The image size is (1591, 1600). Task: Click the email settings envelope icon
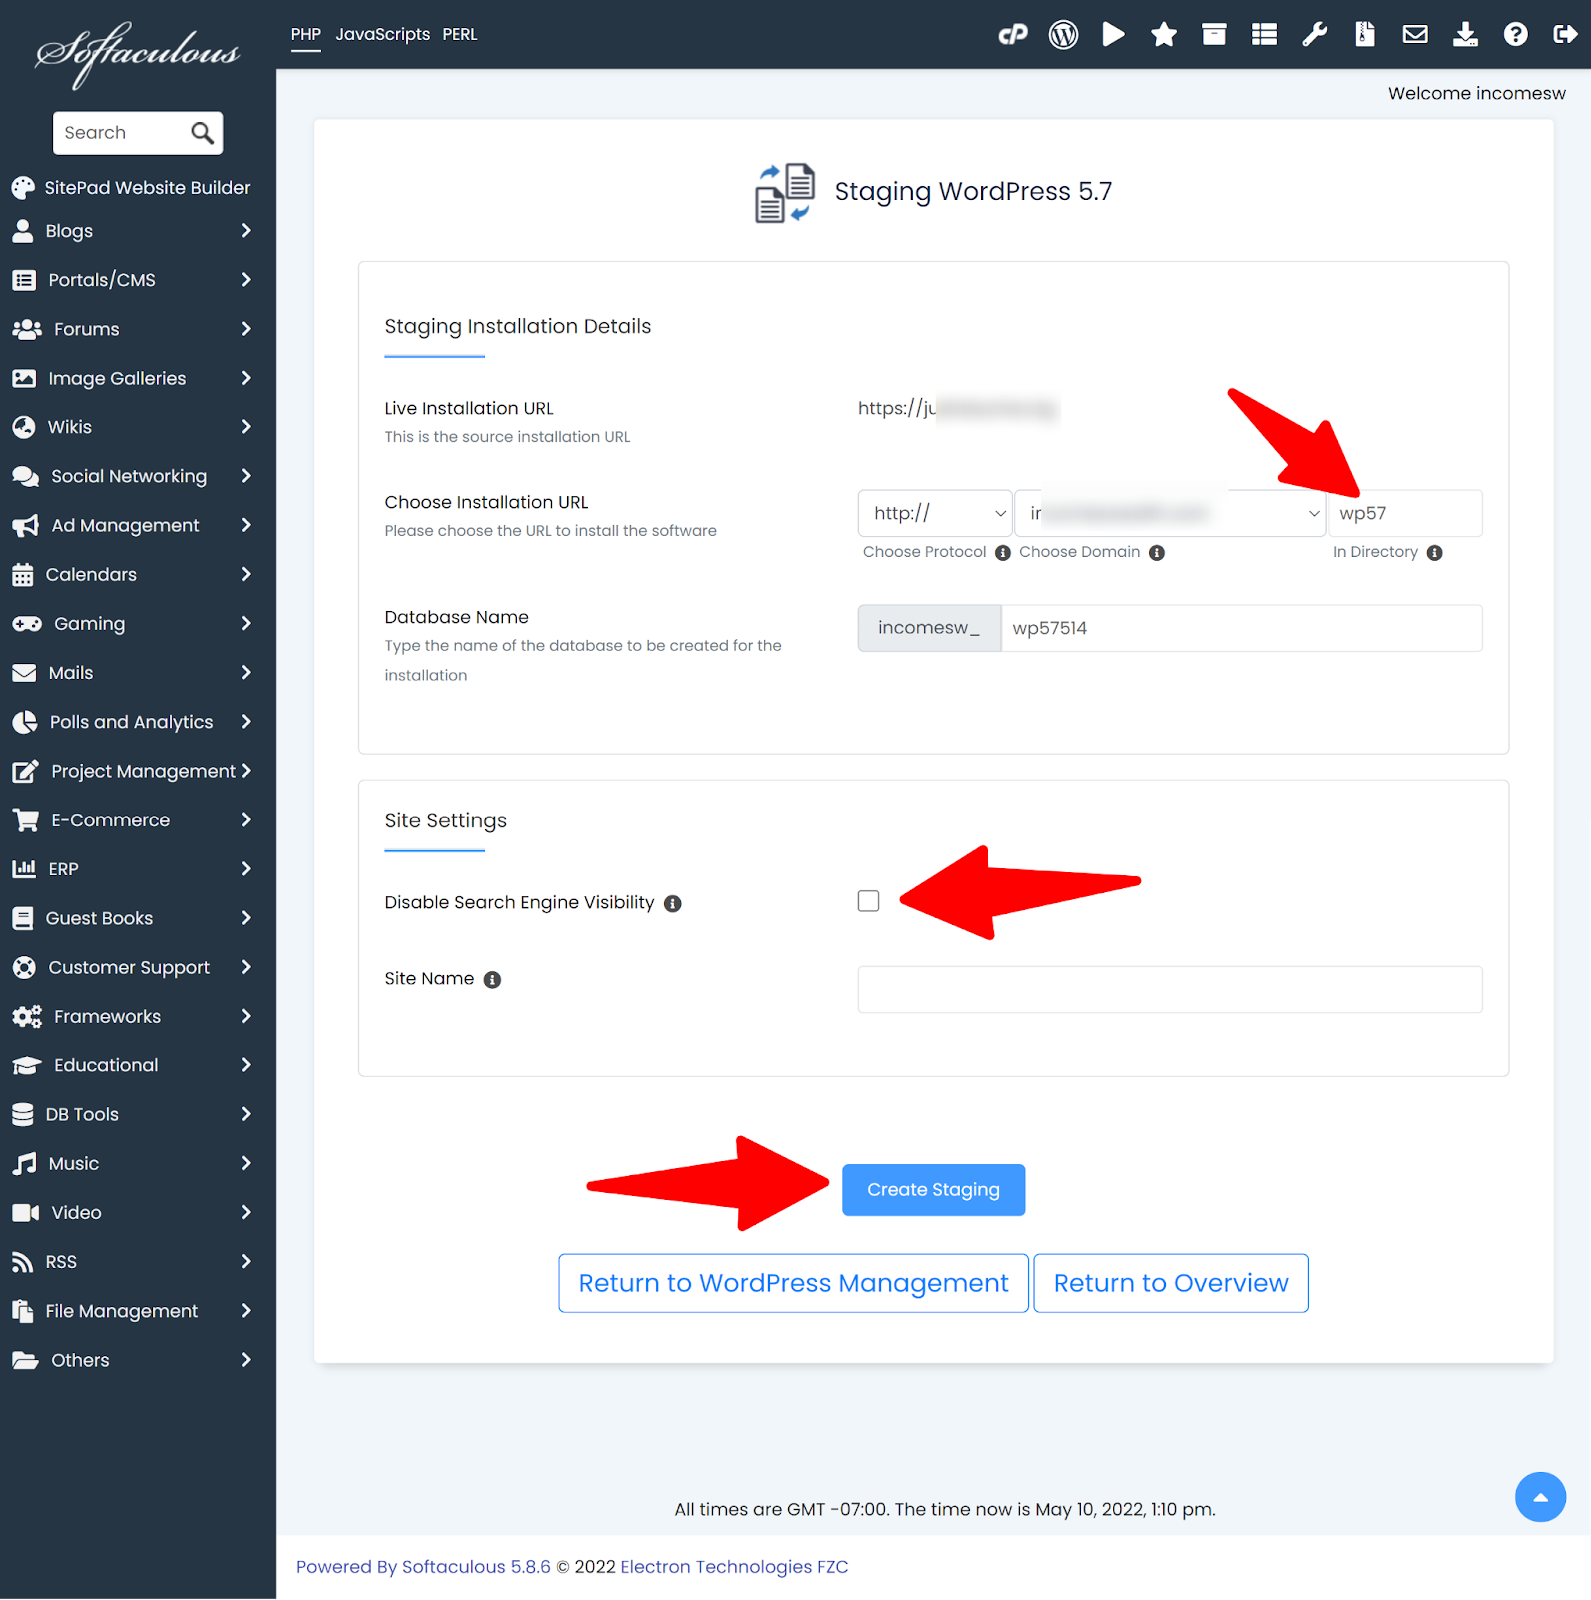tap(1415, 35)
